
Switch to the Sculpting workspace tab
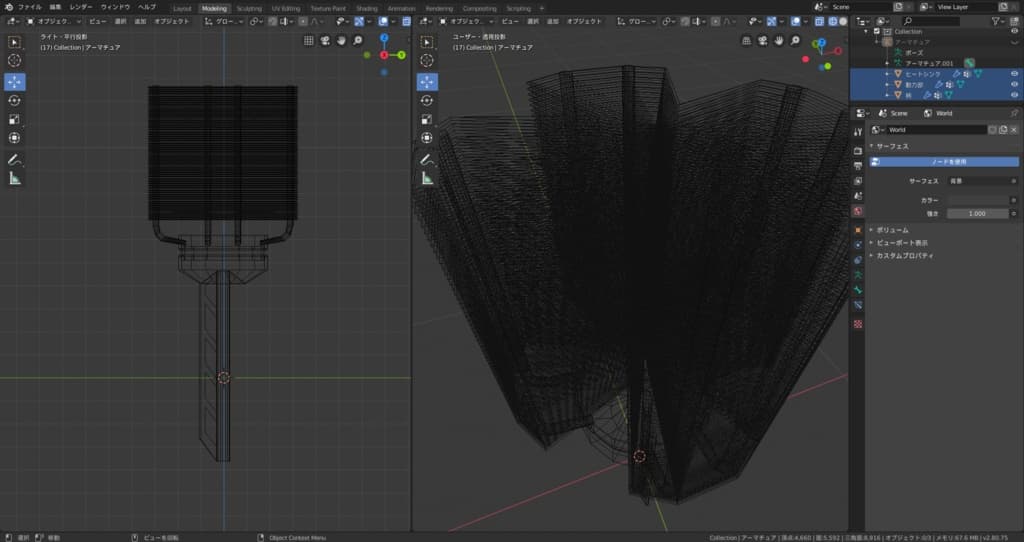click(250, 8)
